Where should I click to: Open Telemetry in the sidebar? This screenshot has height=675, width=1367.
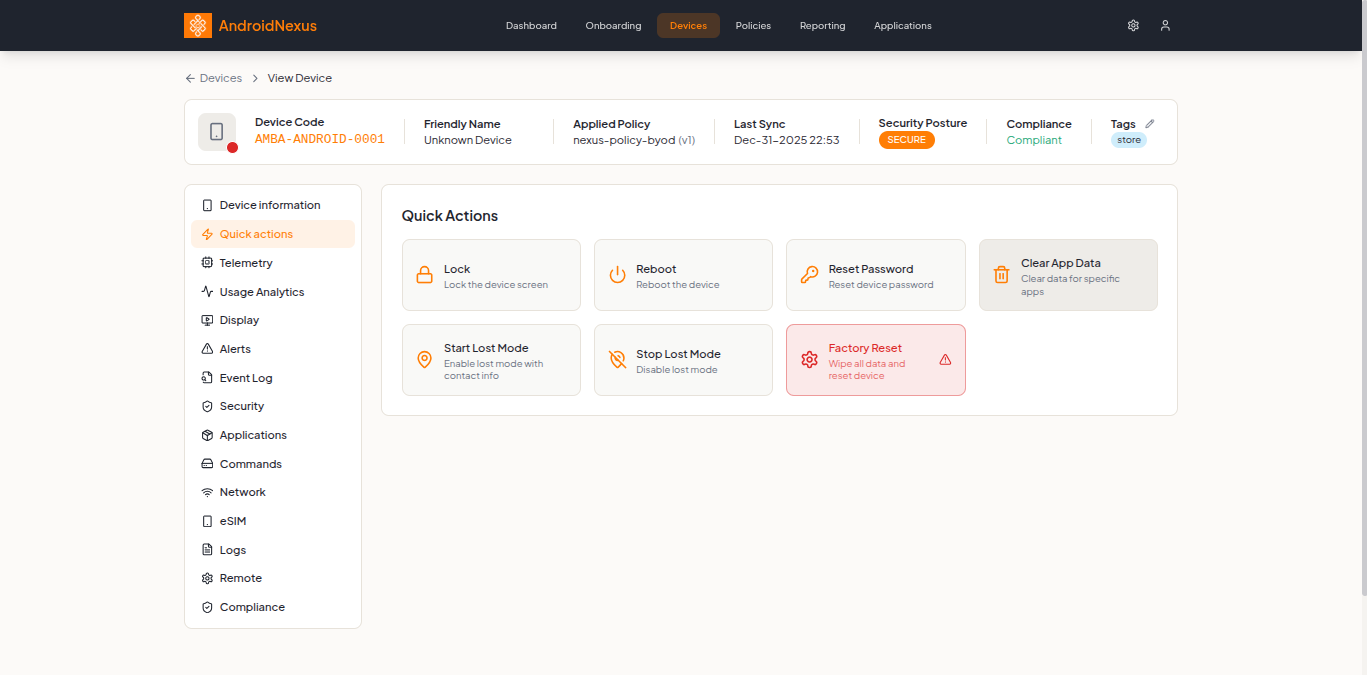(246, 263)
